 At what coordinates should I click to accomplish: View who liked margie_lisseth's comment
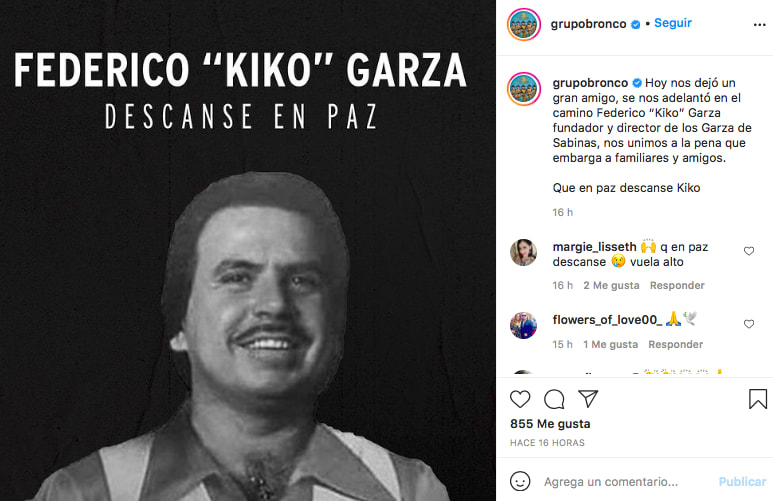[611, 286]
